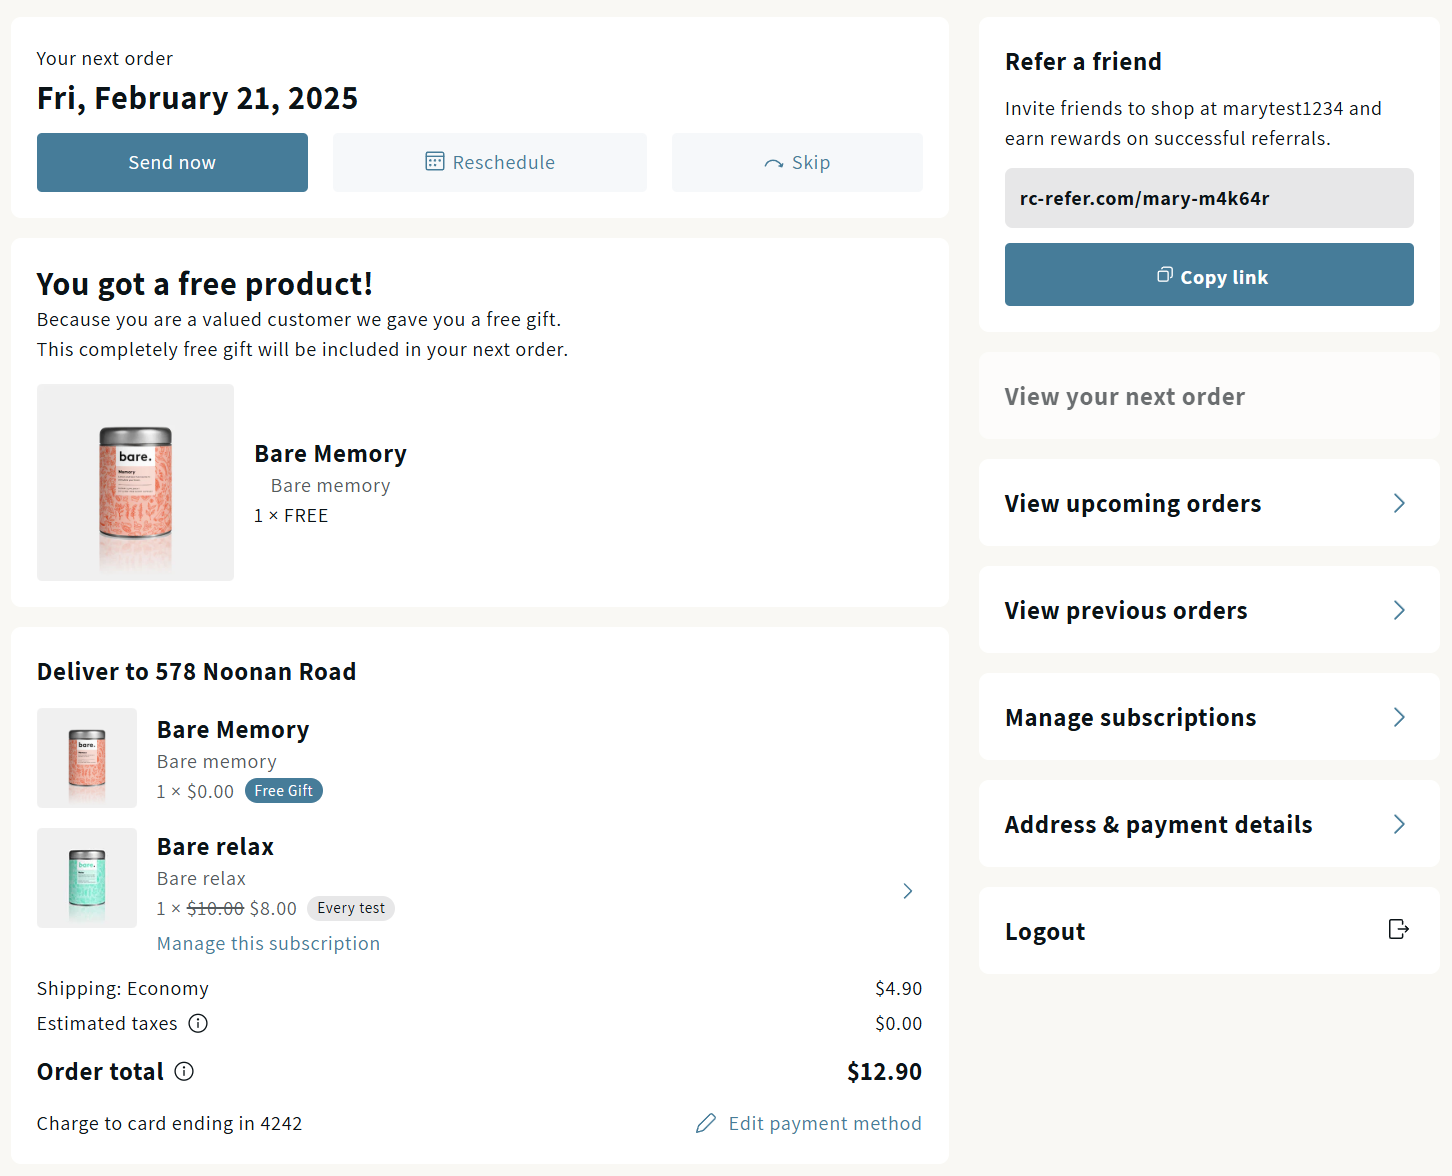Click the Send now button

pyautogui.click(x=172, y=162)
